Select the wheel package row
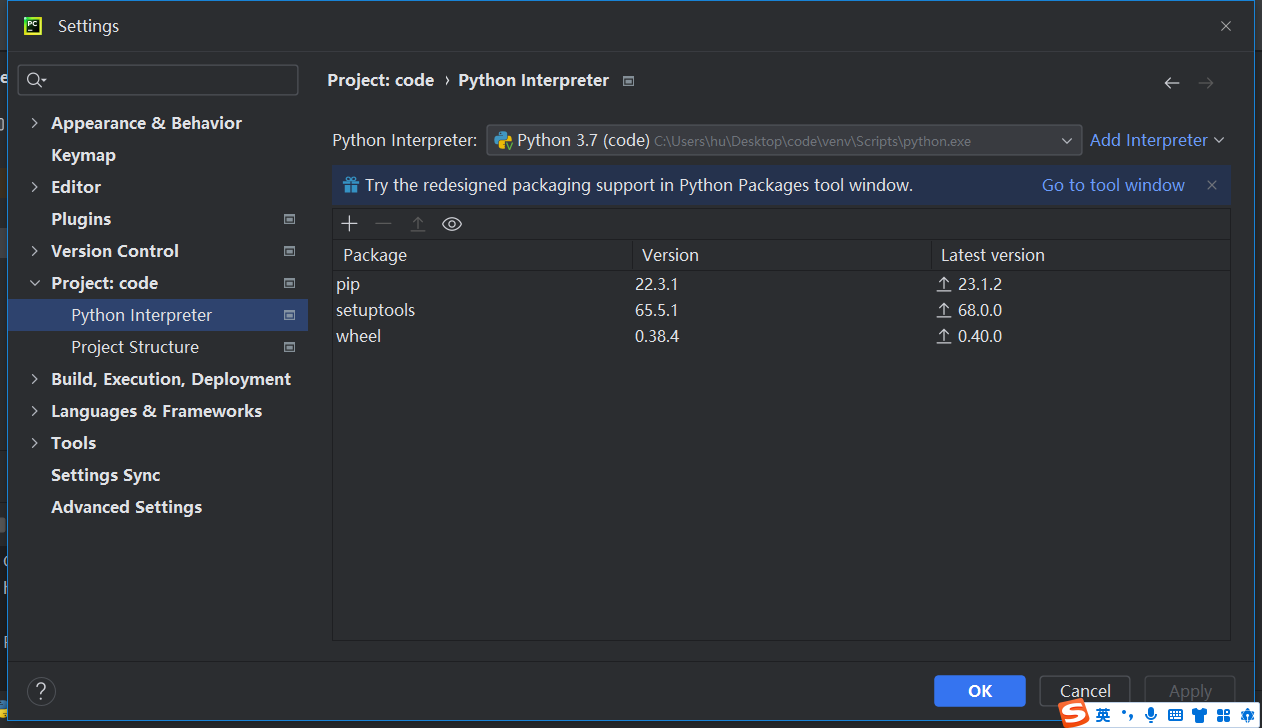This screenshot has height=728, width=1262. tap(781, 336)
